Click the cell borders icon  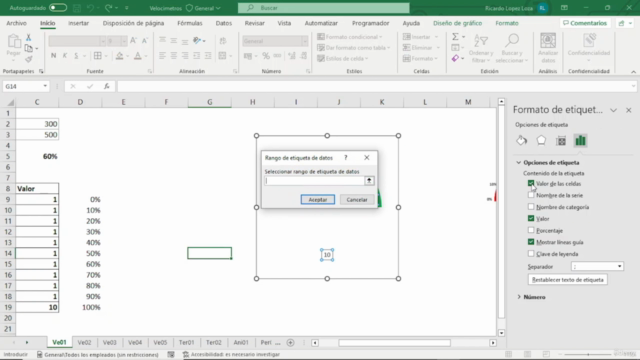point(98,56)
